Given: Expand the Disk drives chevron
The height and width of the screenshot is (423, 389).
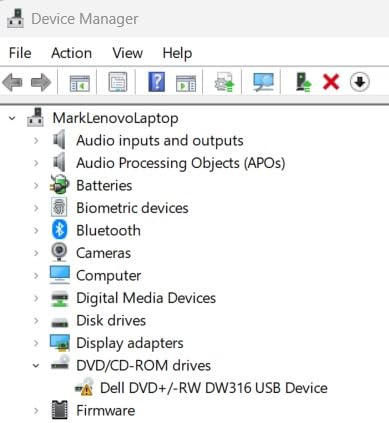Looking at the screenshot, I should pos(36,320).
